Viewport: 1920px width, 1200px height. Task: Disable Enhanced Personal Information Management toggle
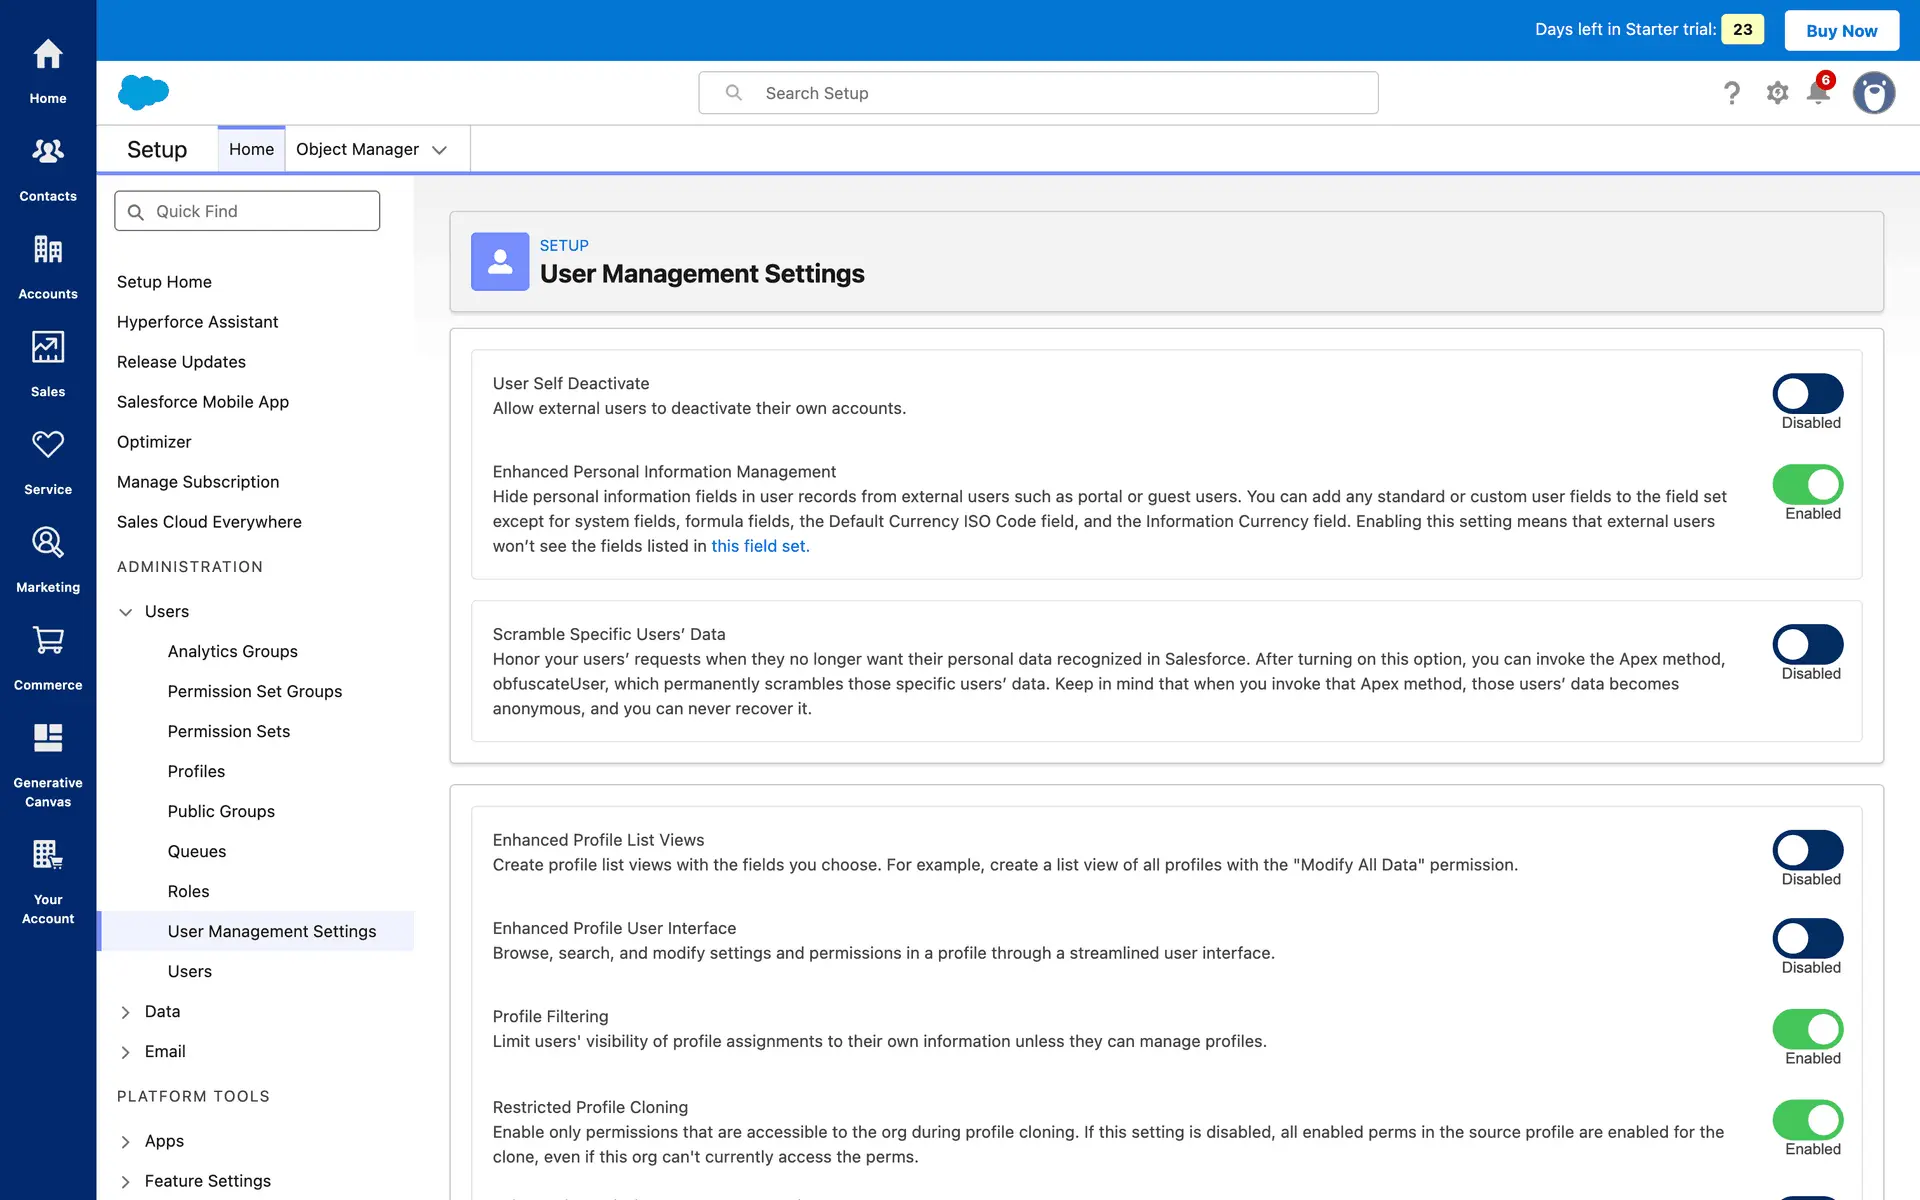[x=1808, y=484]
